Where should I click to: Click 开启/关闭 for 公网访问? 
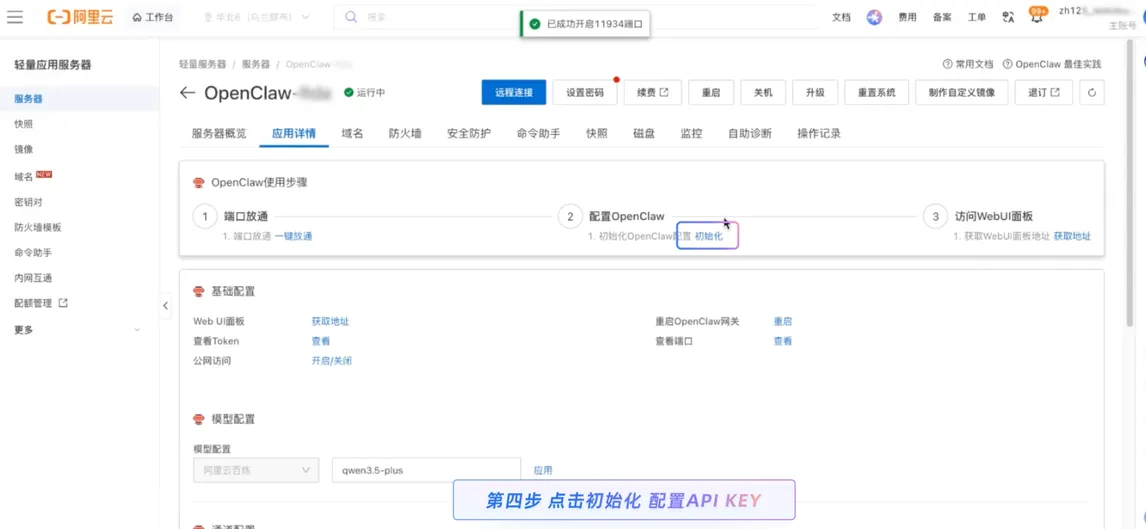tap(332, 361)
